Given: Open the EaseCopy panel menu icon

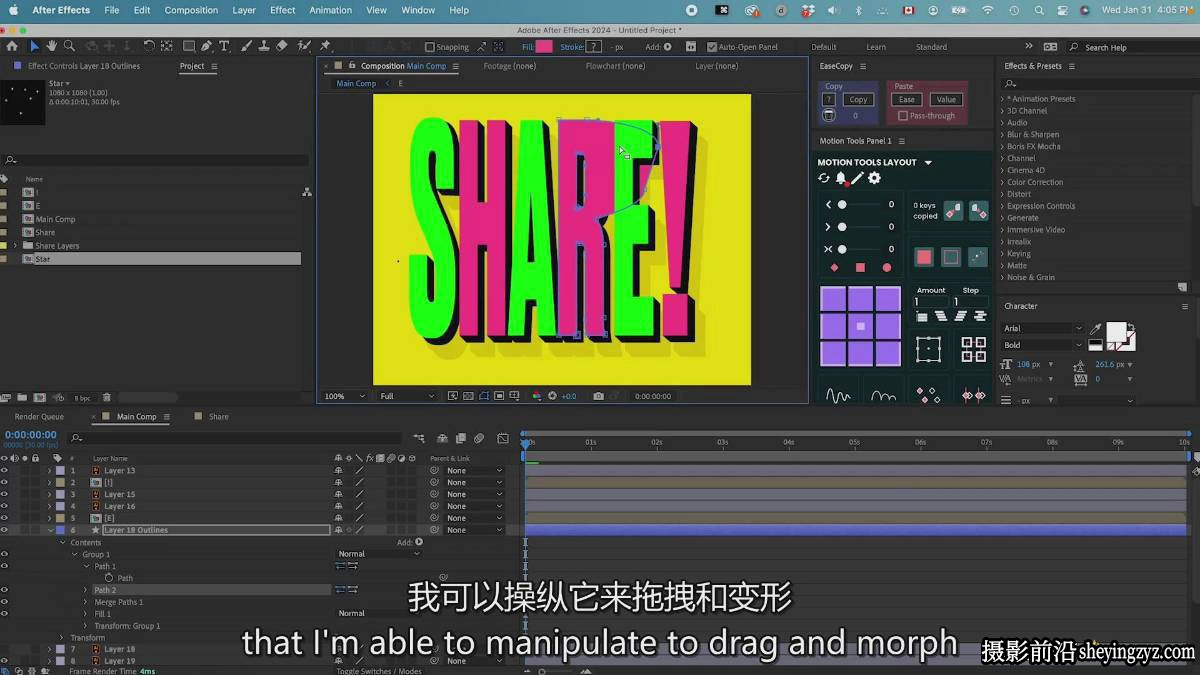Looking at the screenshot, I should click(861, 66).
